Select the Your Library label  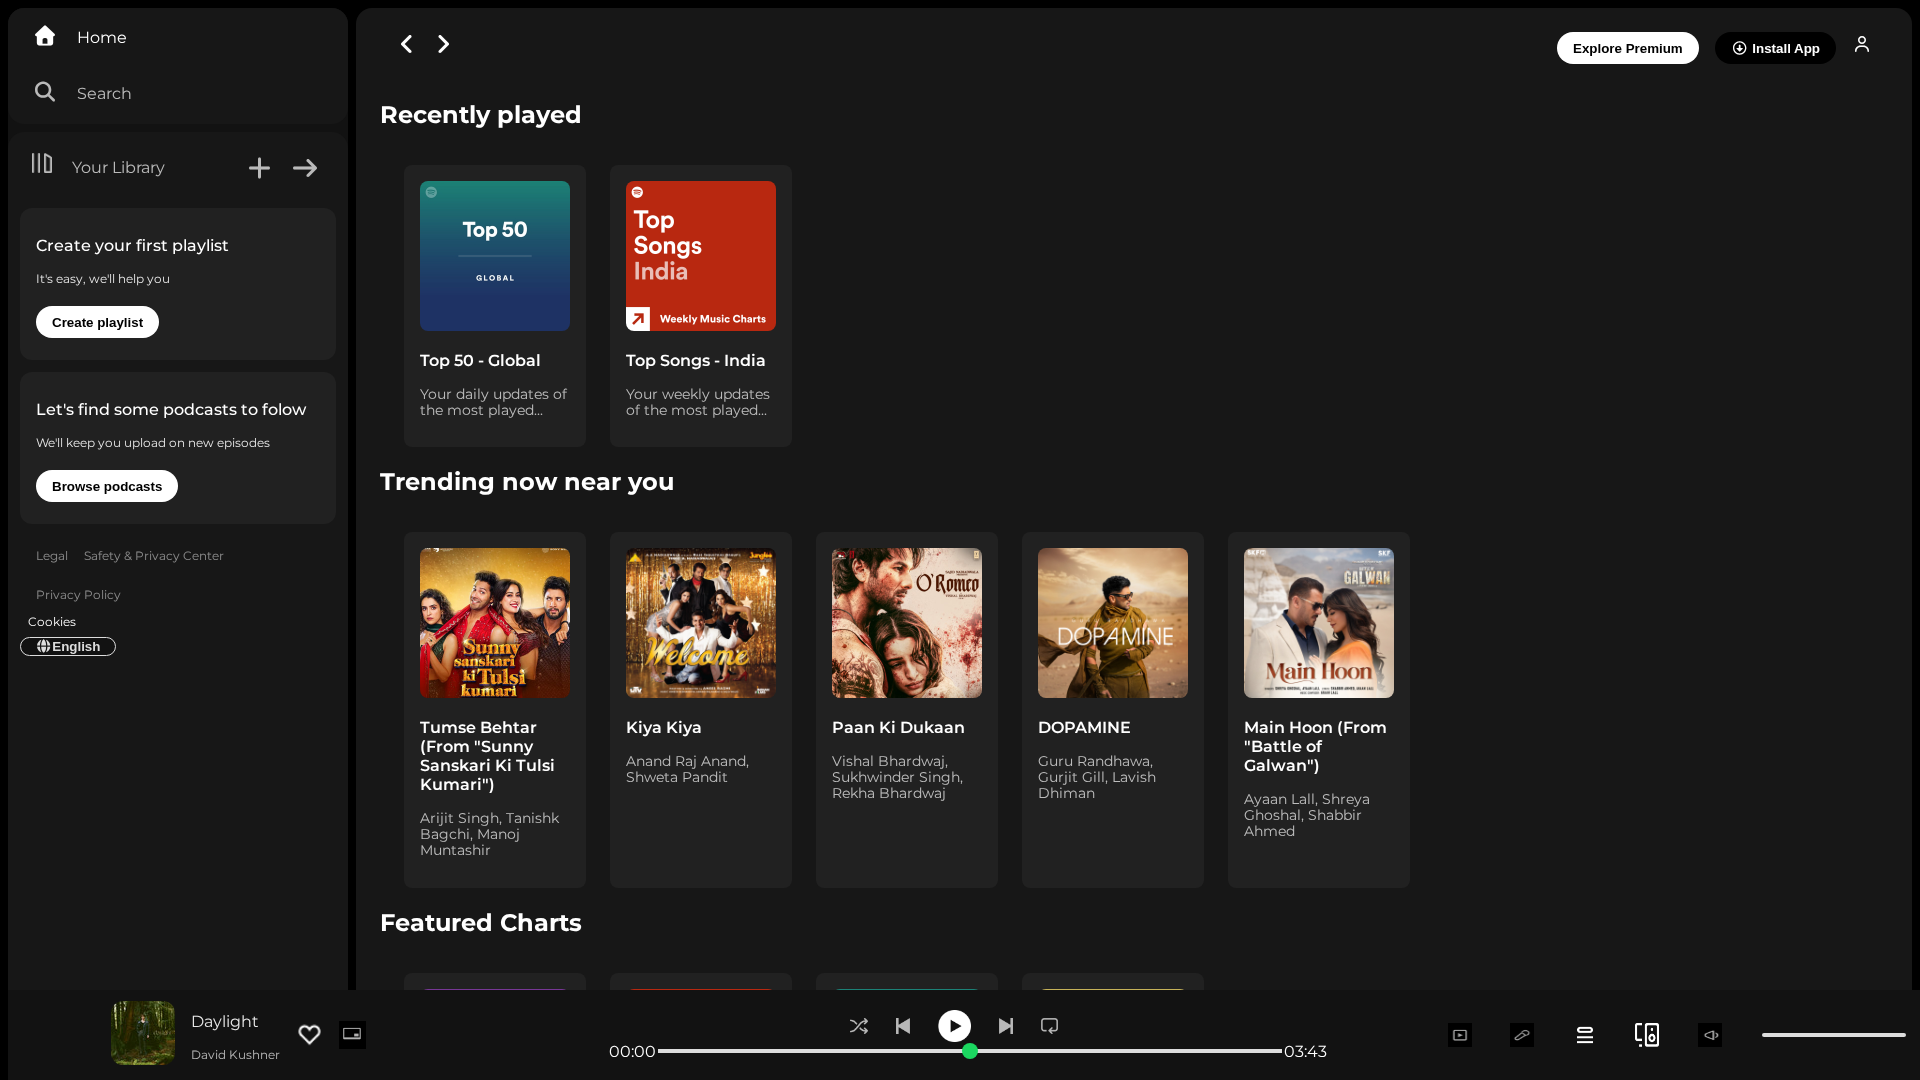(118, 167)
